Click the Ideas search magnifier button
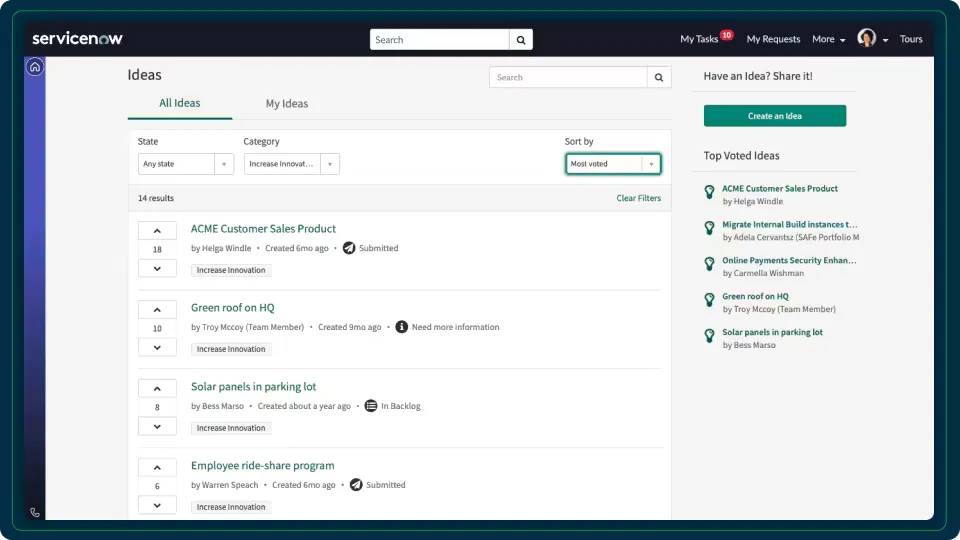 (x=659, y=78)
